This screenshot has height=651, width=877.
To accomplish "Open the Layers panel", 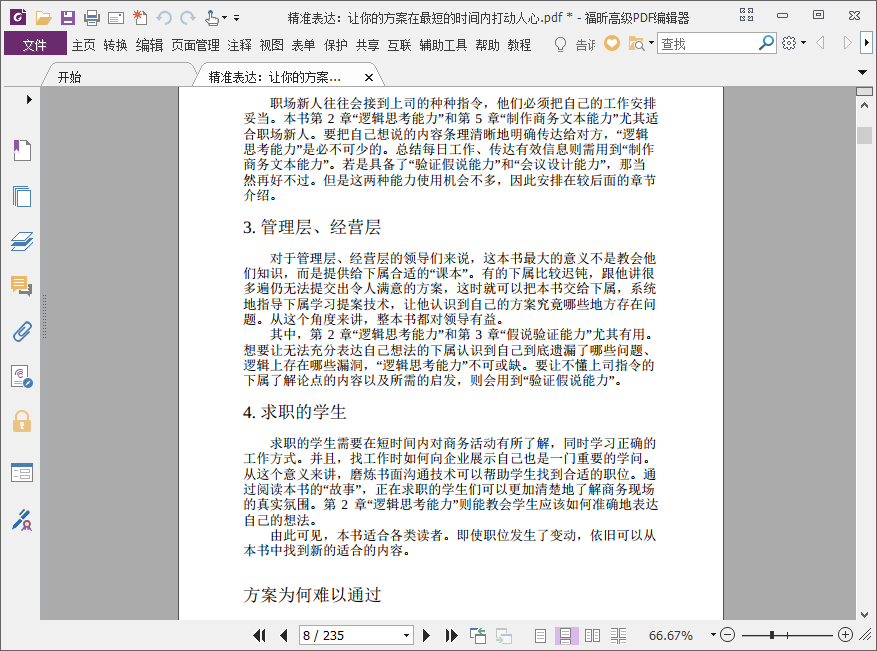I will coord(22,241).
